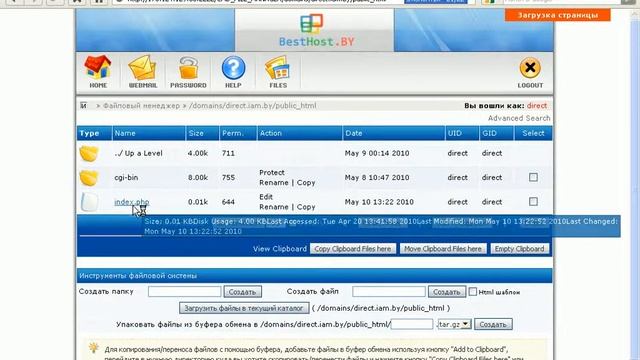Click Copy Clipboard Files here button
The height and width of the screenshot is (360, 640).
pyautogui.click(x=353, y=249)
